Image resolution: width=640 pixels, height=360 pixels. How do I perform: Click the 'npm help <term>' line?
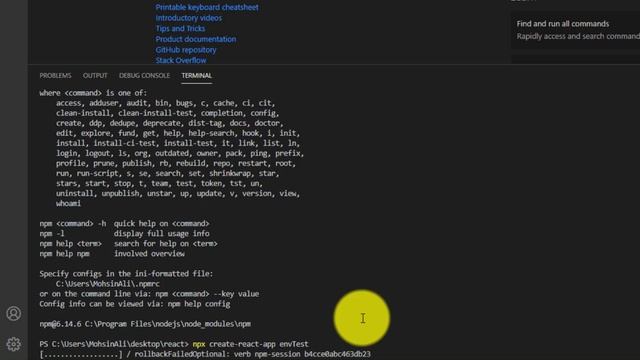coord(129,244)
